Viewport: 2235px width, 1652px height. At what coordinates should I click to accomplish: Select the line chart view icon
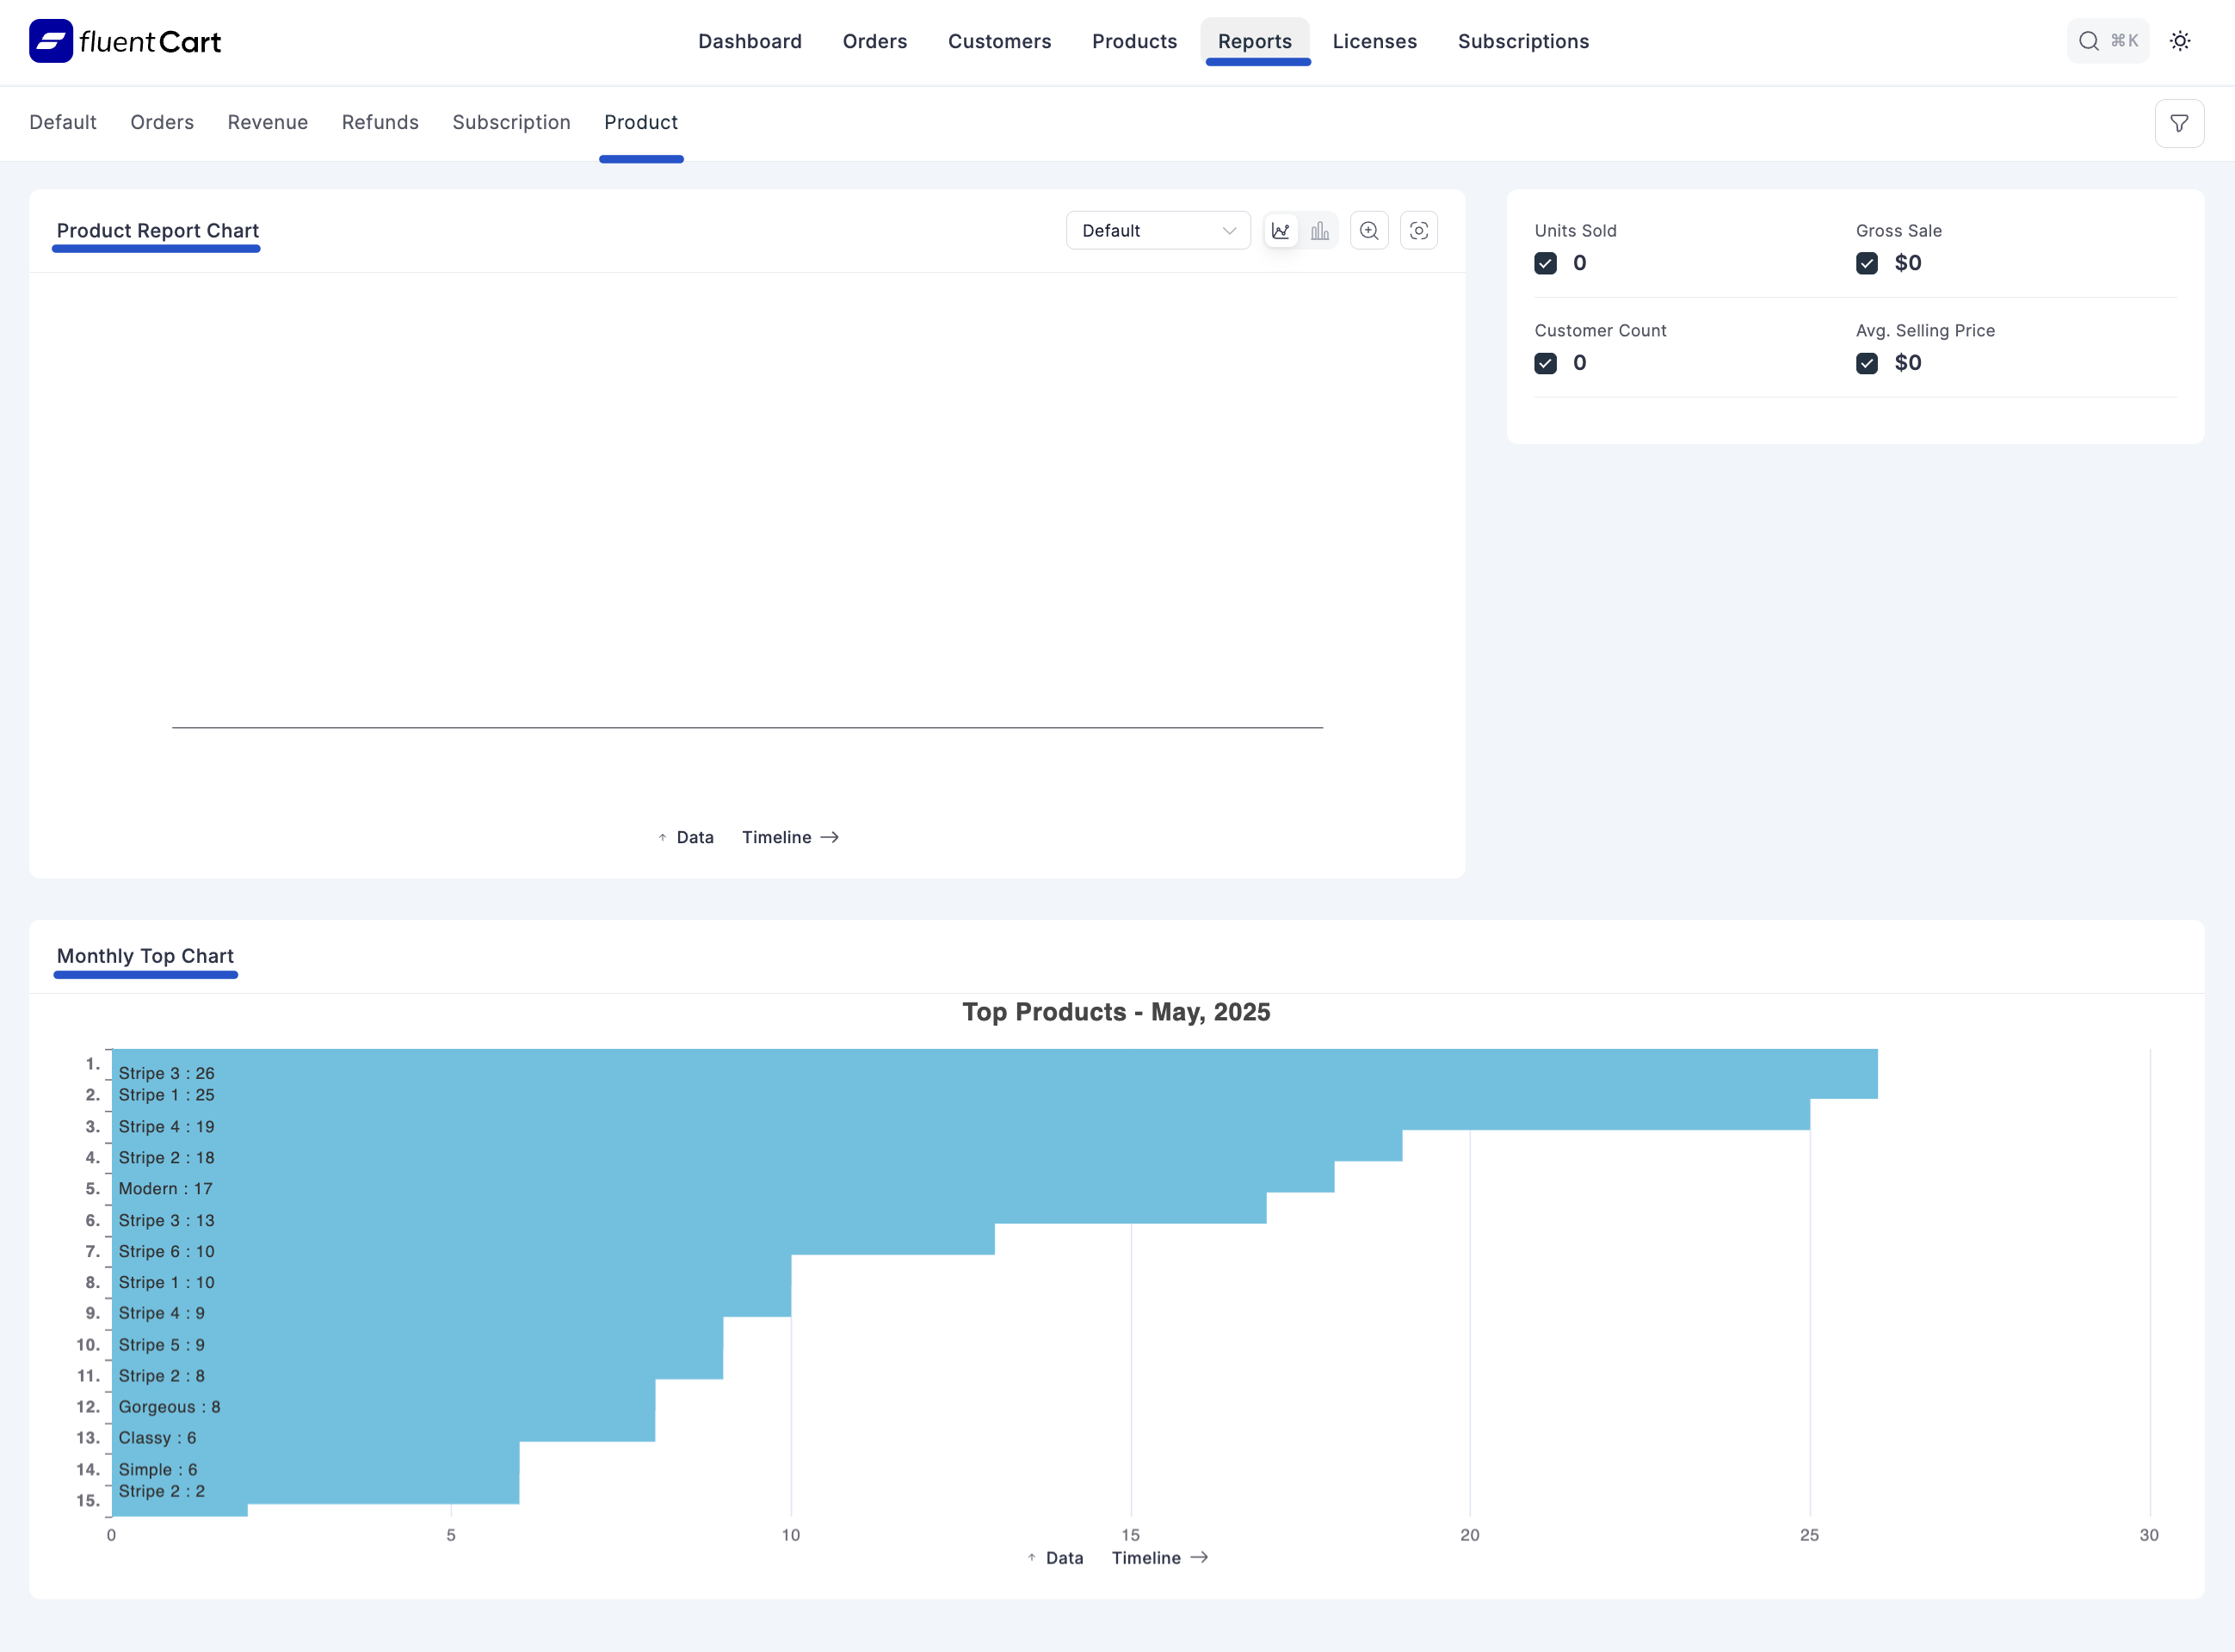tap(1281, 230)
